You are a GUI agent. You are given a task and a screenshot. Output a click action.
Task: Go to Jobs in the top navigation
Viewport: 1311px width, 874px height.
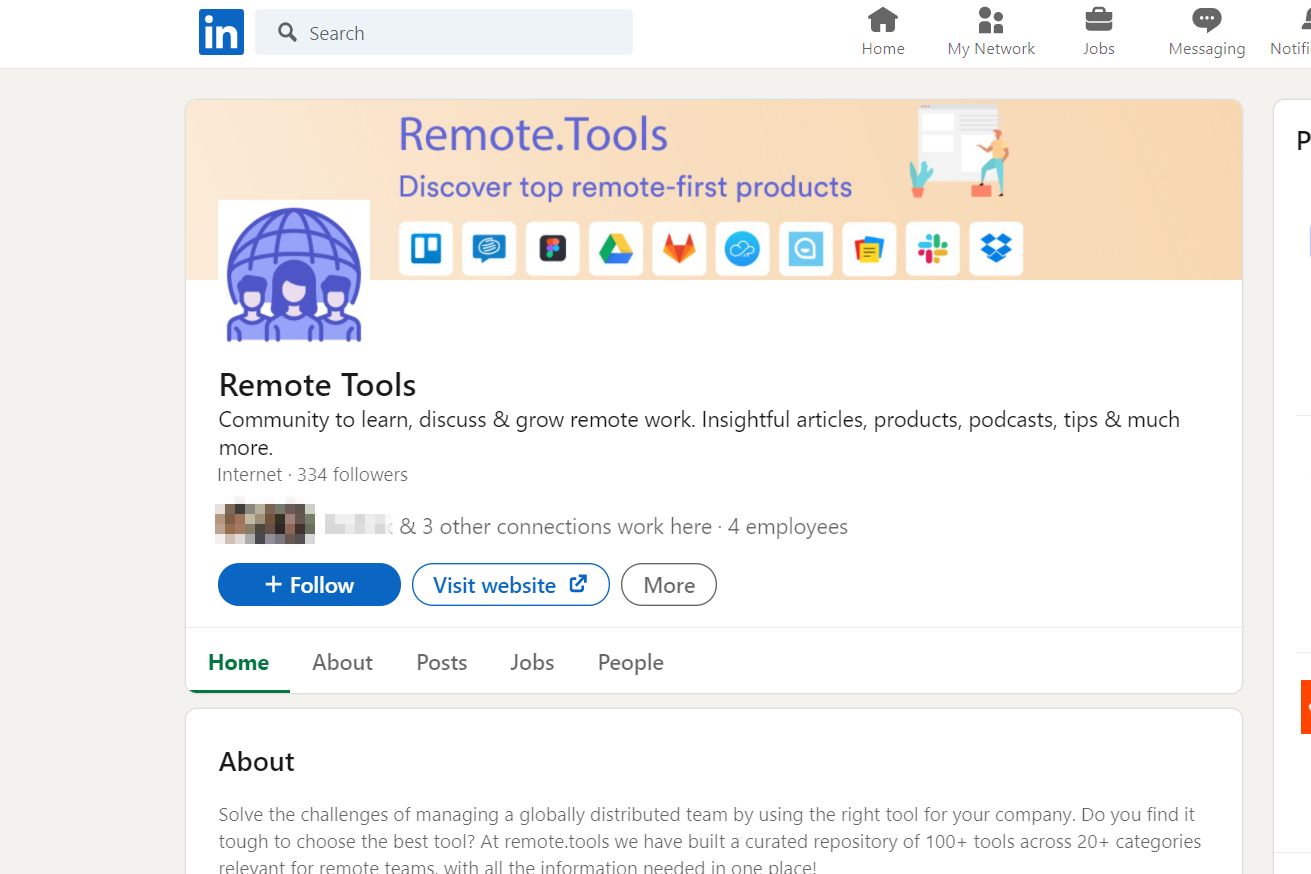pos(1098,32)
